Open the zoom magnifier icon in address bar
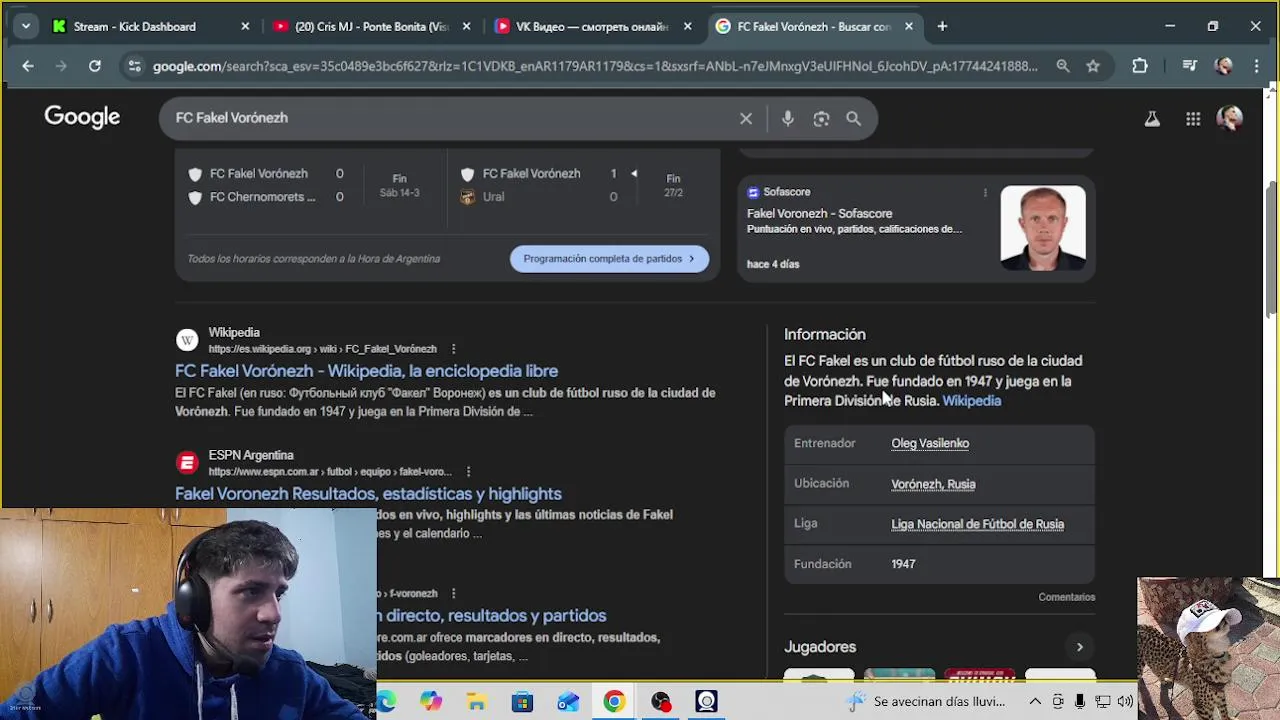1280x720 pixels. 1063,66
